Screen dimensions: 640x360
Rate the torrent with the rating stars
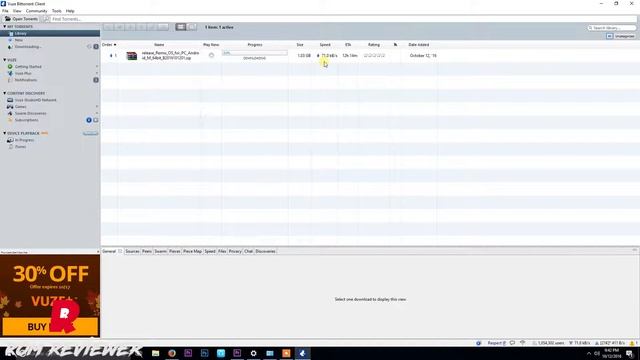tap(374, 56)
